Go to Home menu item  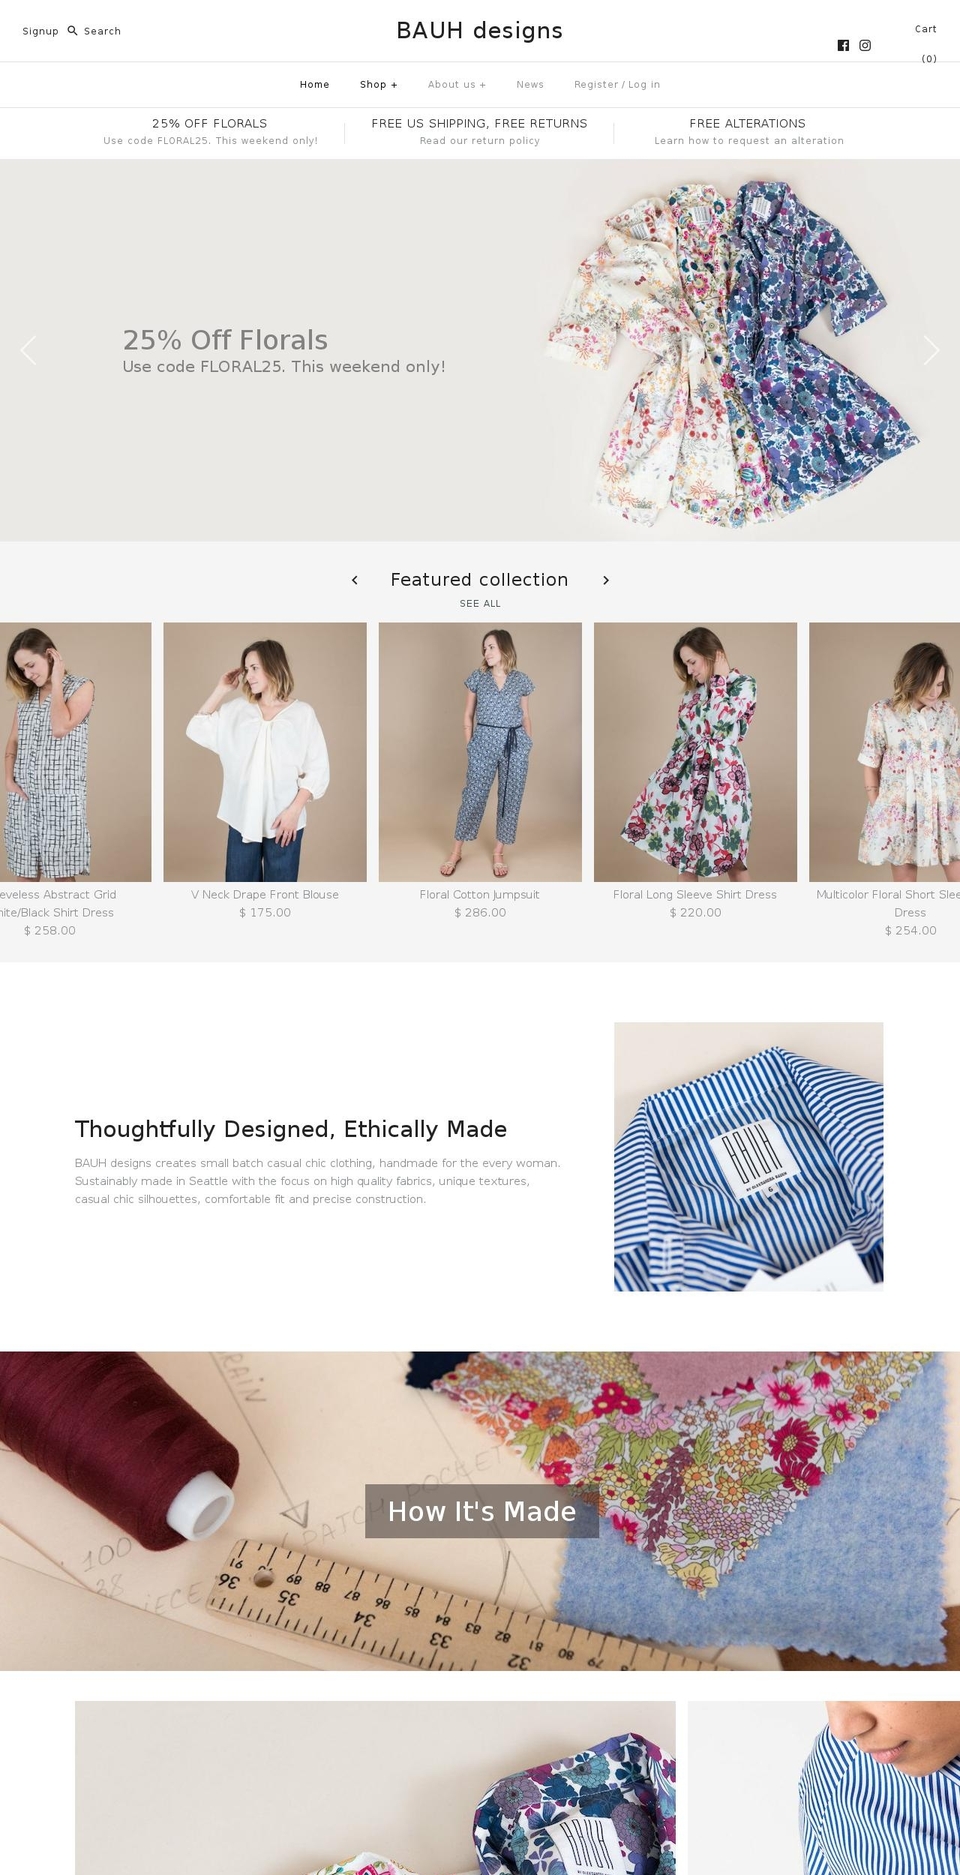pyautogui.click(x=315, y=85)
